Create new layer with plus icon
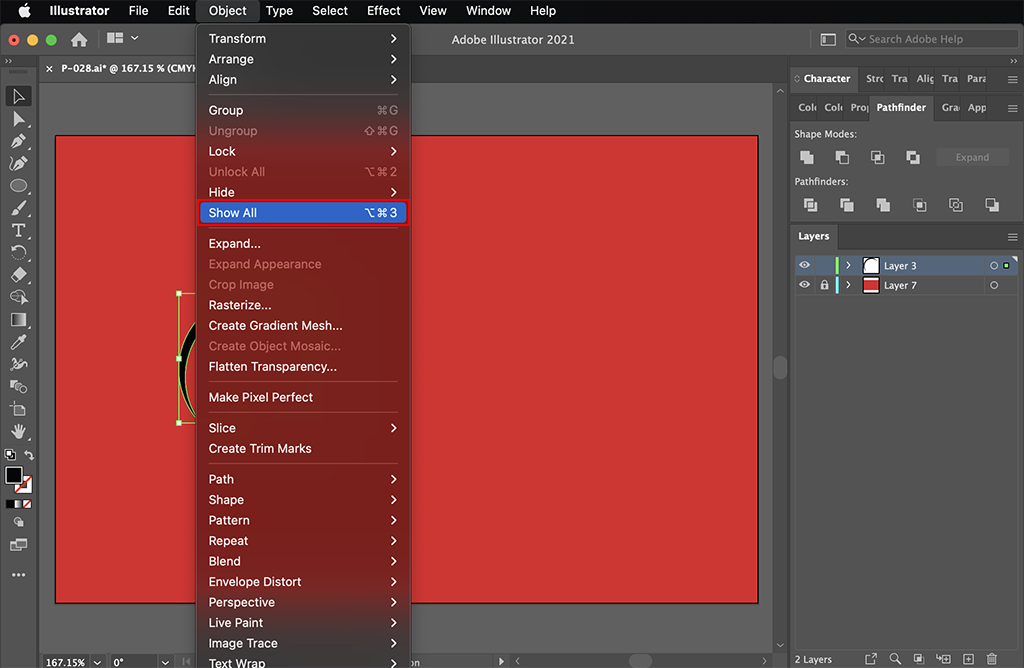 (x=968, y=659)
